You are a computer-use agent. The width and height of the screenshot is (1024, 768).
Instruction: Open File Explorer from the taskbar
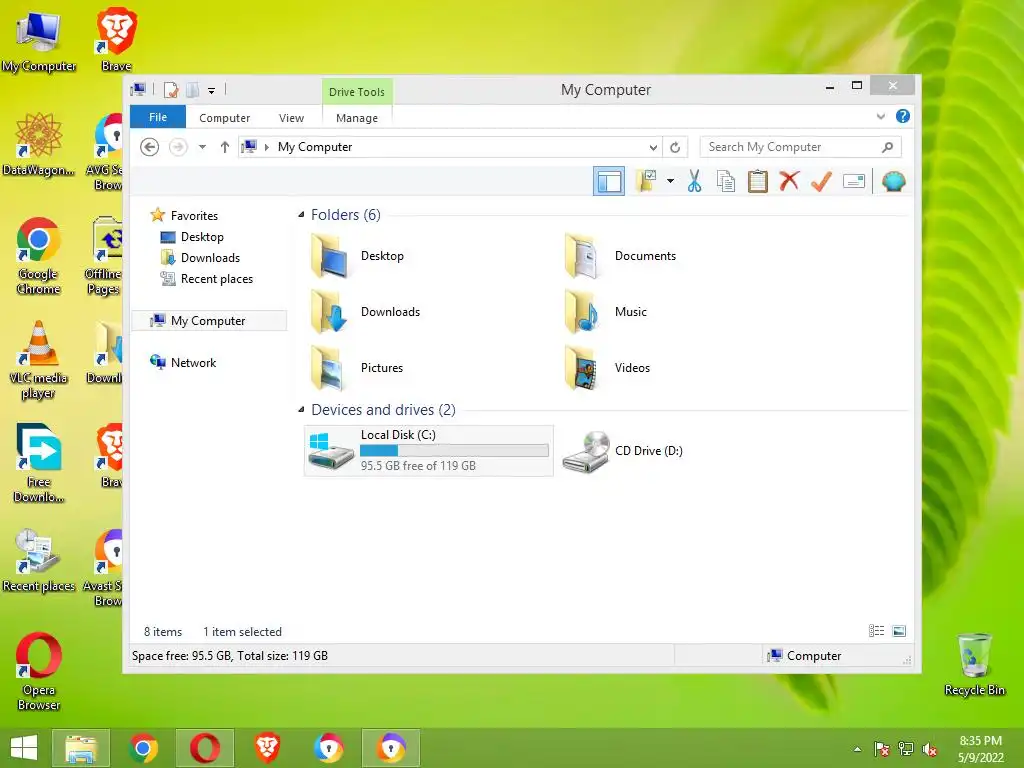click(80, 748)
